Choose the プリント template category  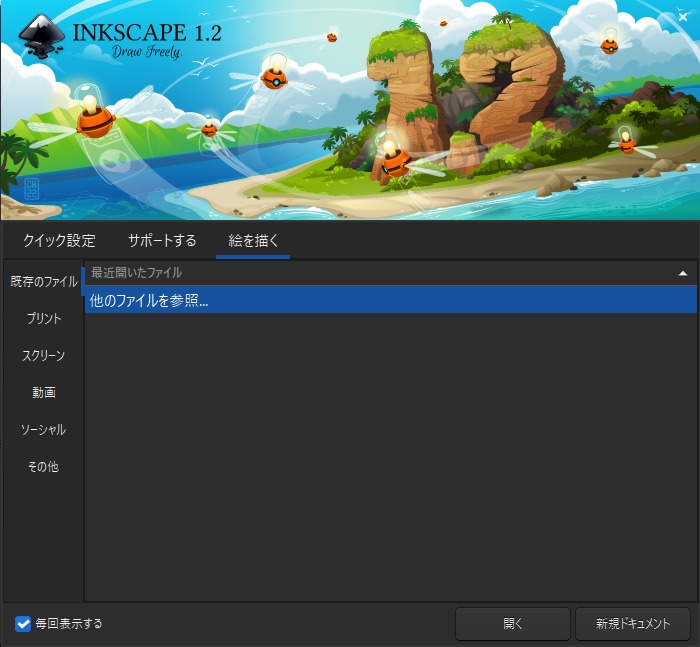[x=44, y=318]
